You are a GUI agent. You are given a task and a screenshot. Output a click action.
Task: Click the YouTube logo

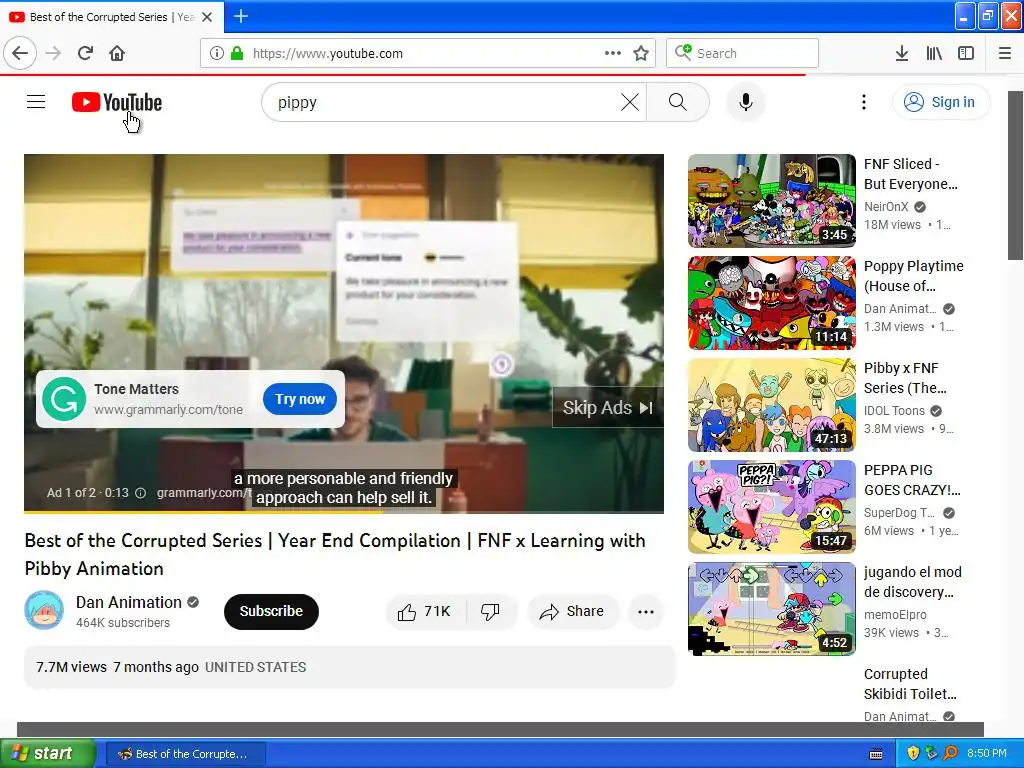(117, 103)
